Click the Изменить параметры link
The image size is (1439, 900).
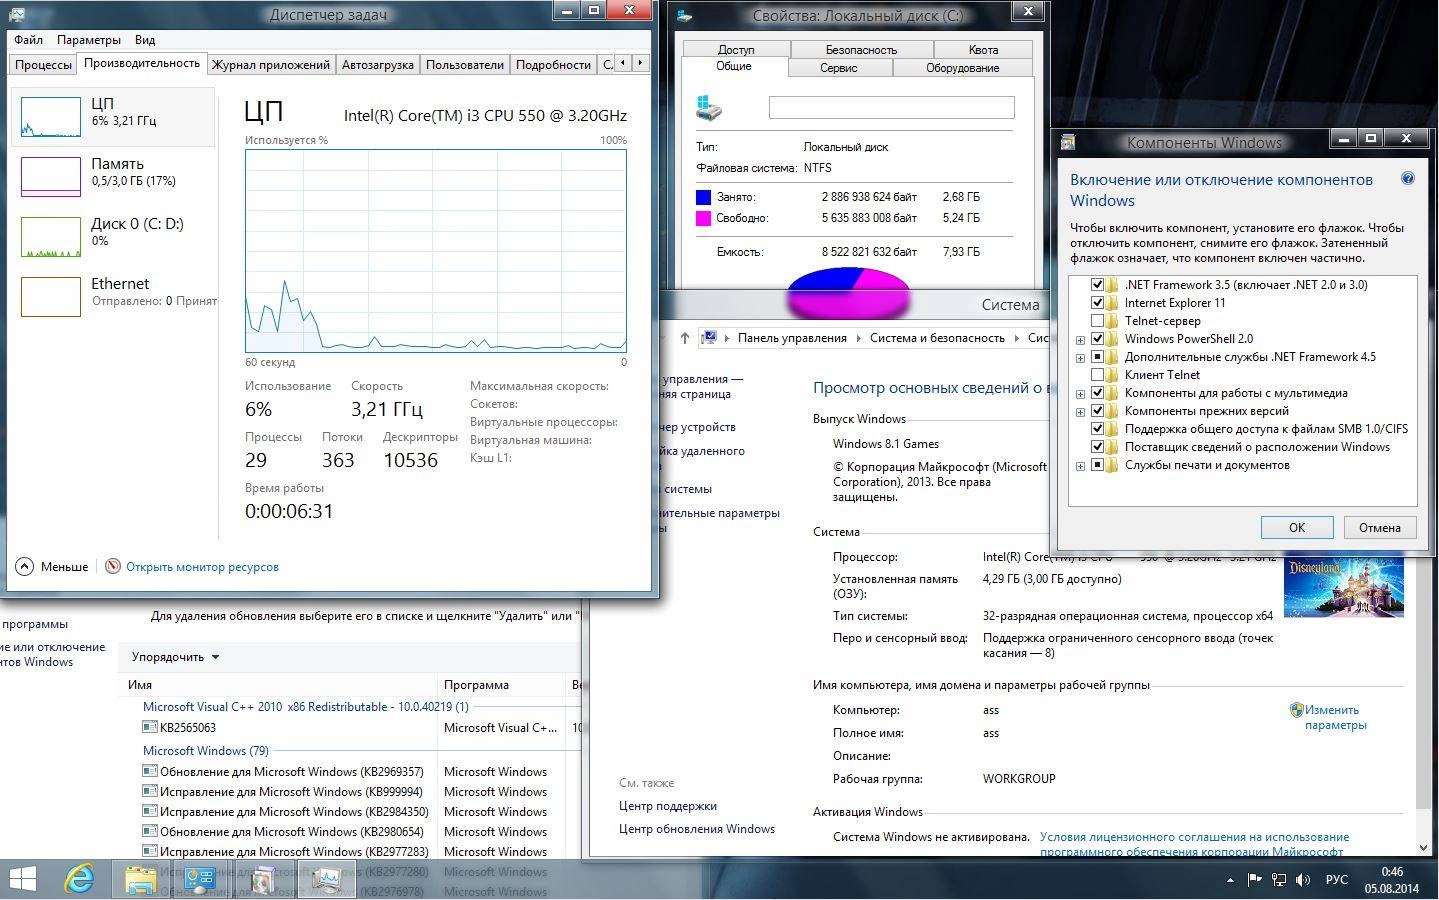click(x=1335, y=717)
